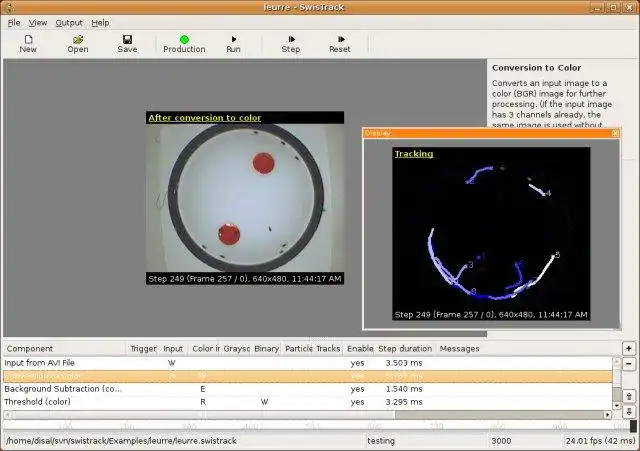Open the 'After conversion to color' display selector

[204, 118]
